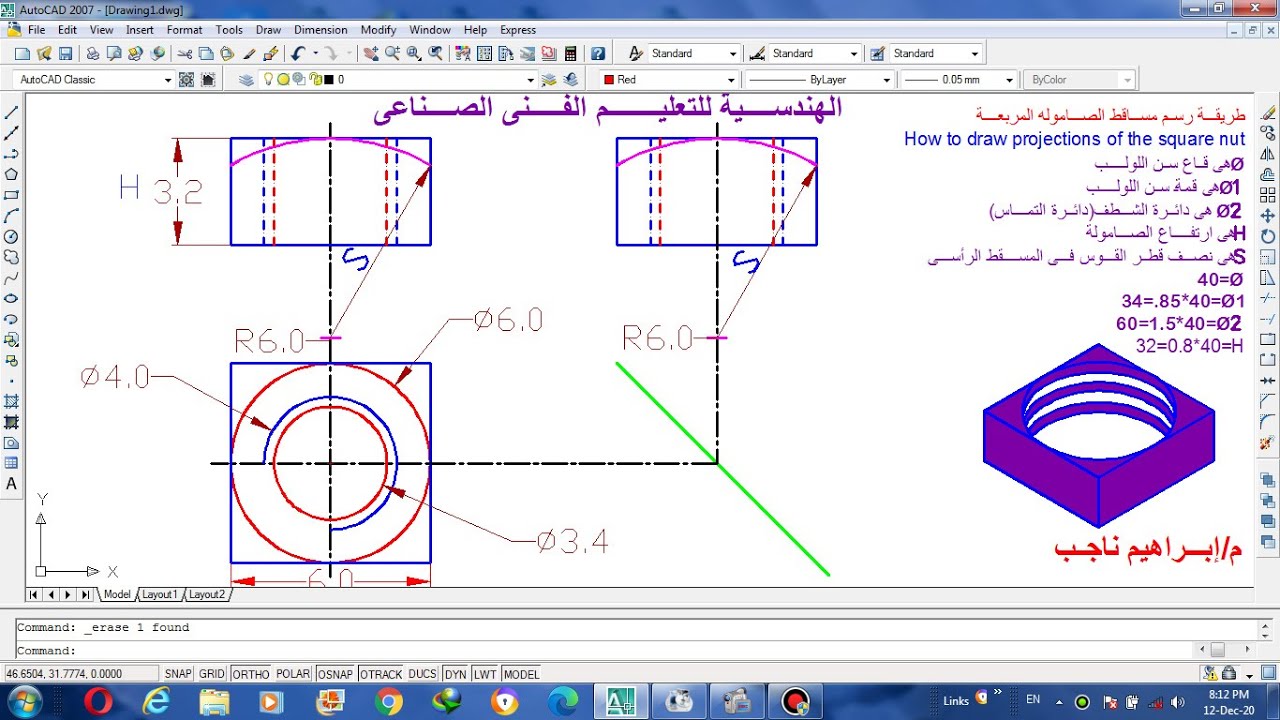
Task: Open Google Chrome from taskbar
Action: (x=389, y=702)
